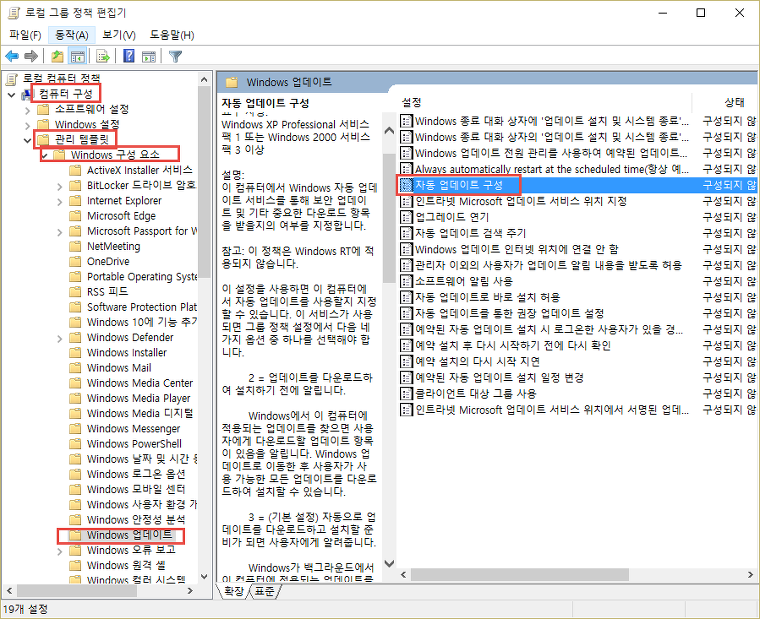Viewport: 760px width, 619px height.
Task: Select the Windows Mail folder
Action: [x=119, y=368]
